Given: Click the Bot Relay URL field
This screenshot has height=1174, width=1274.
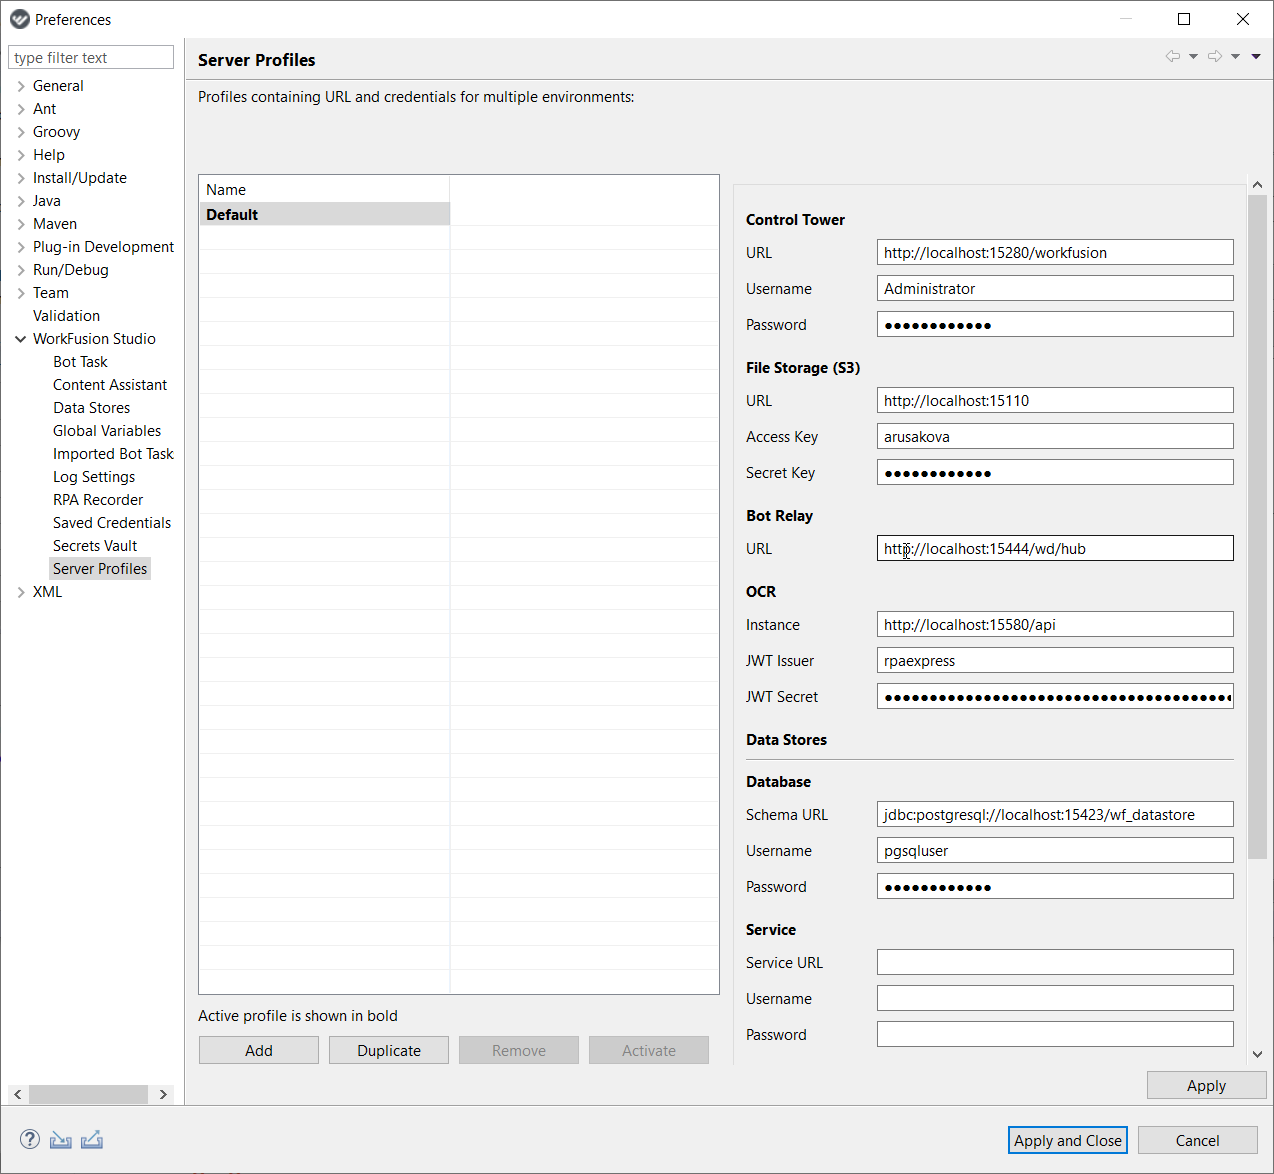Looking at the screenshot, I should [x=1055, y=548].
